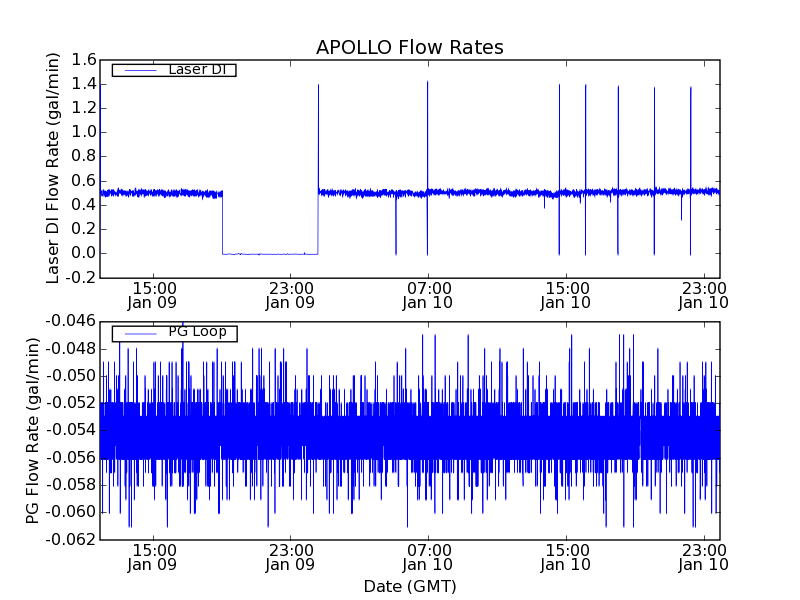Click the PG Loop legend blue line sample
Viewport: 800px width, 600px height.
pos(140,334)
